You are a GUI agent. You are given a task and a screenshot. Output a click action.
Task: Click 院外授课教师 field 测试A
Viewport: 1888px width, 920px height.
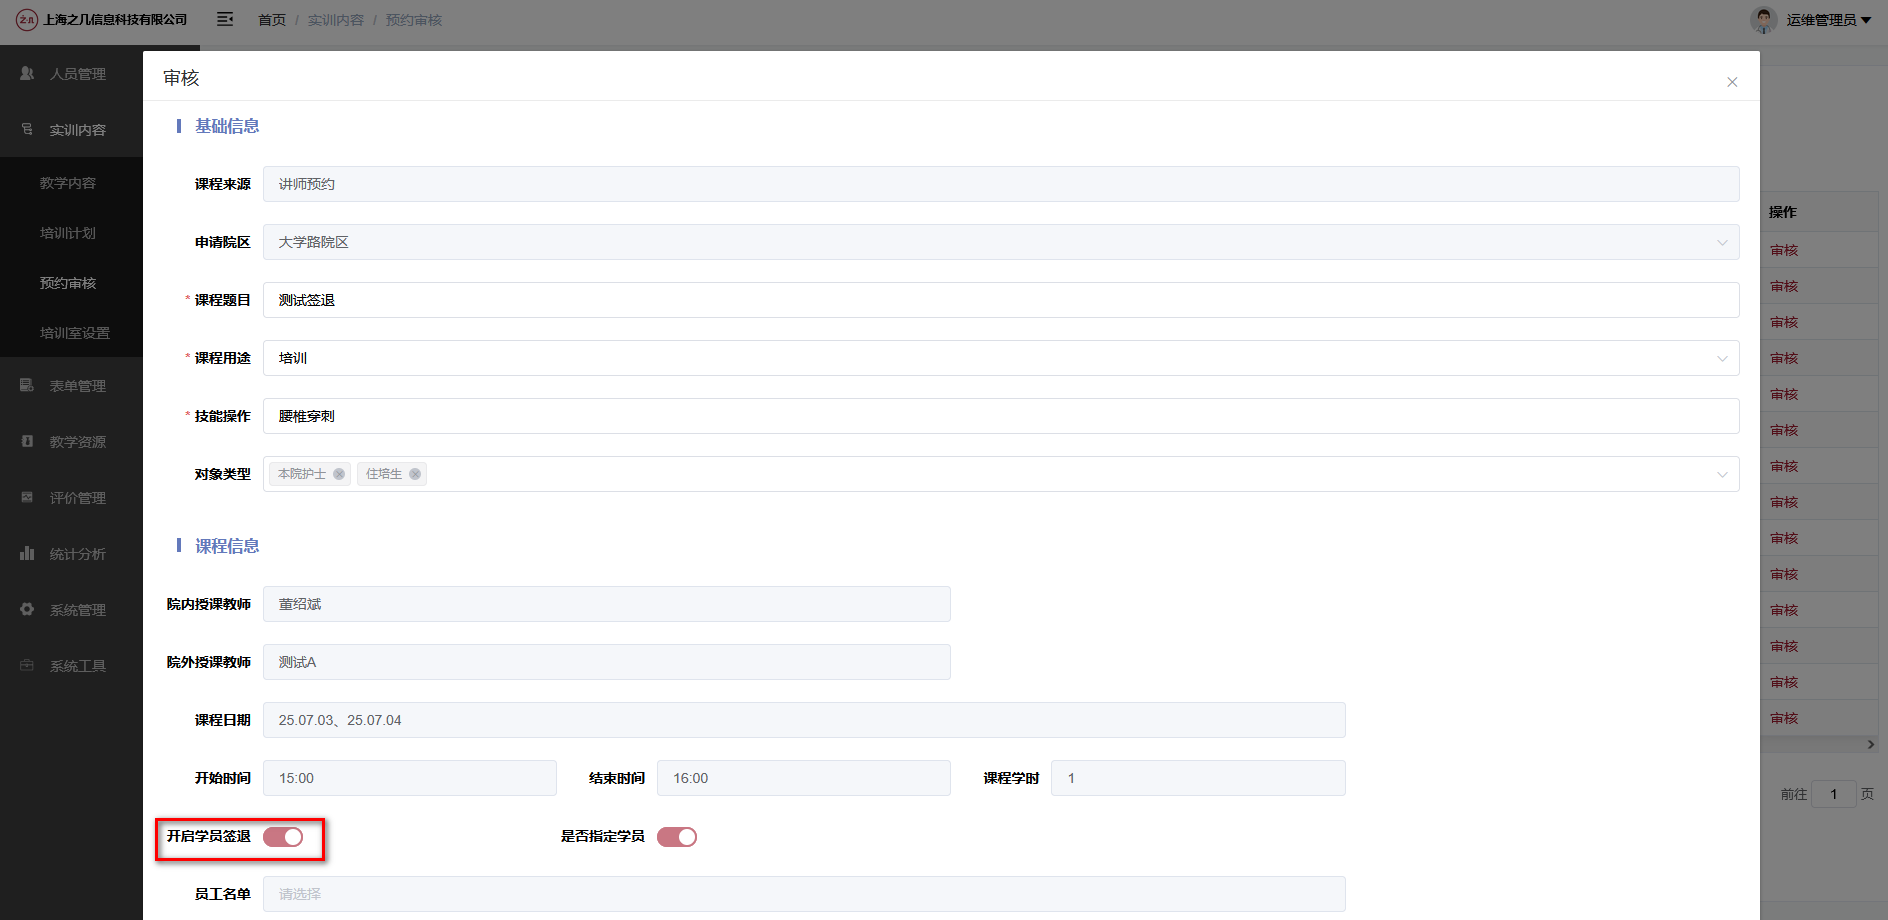tap(607, 662)
